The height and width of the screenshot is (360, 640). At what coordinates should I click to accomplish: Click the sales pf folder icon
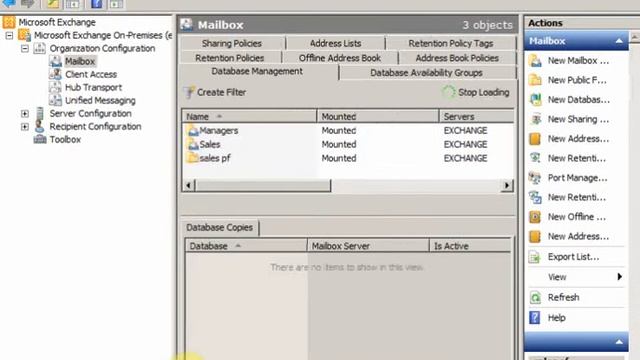coord(192,158)
